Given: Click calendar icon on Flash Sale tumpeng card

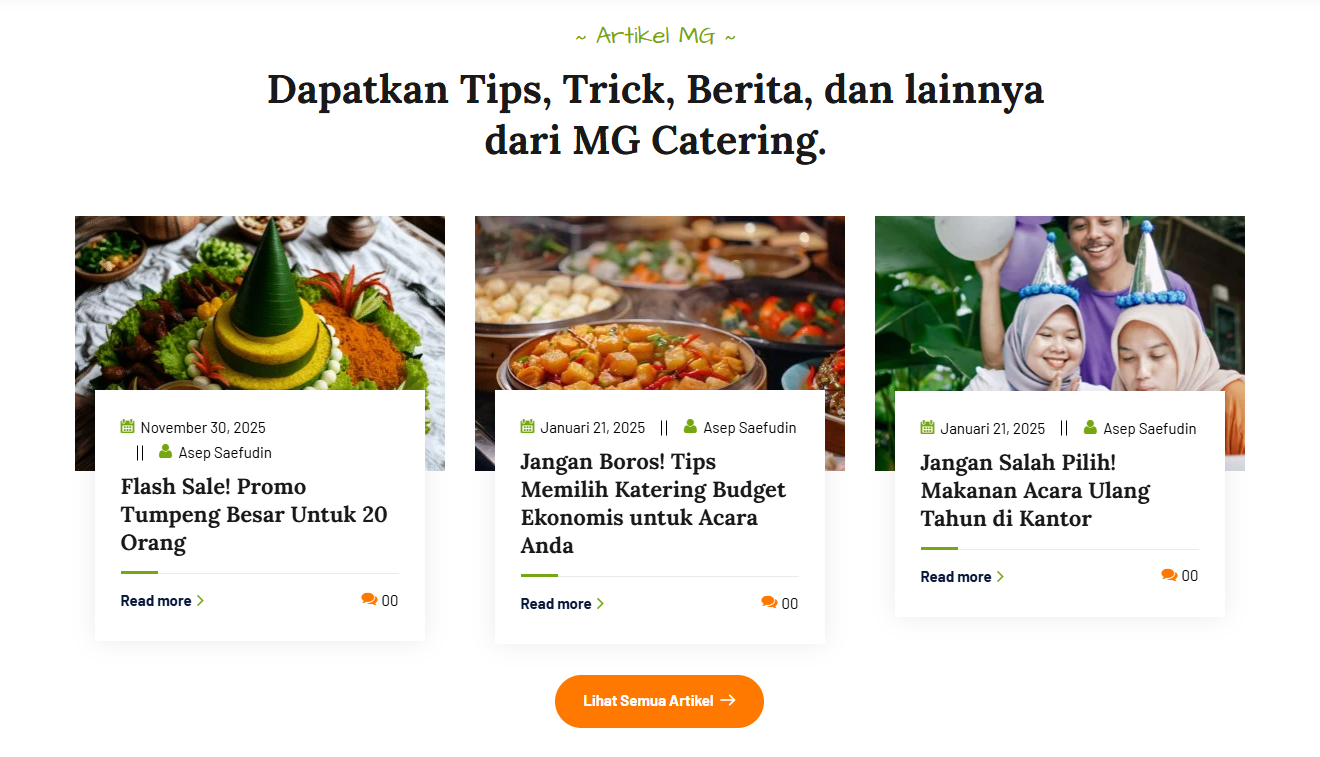Looking at the screenshot, I should pyautogui.click(x=127, y=427).
